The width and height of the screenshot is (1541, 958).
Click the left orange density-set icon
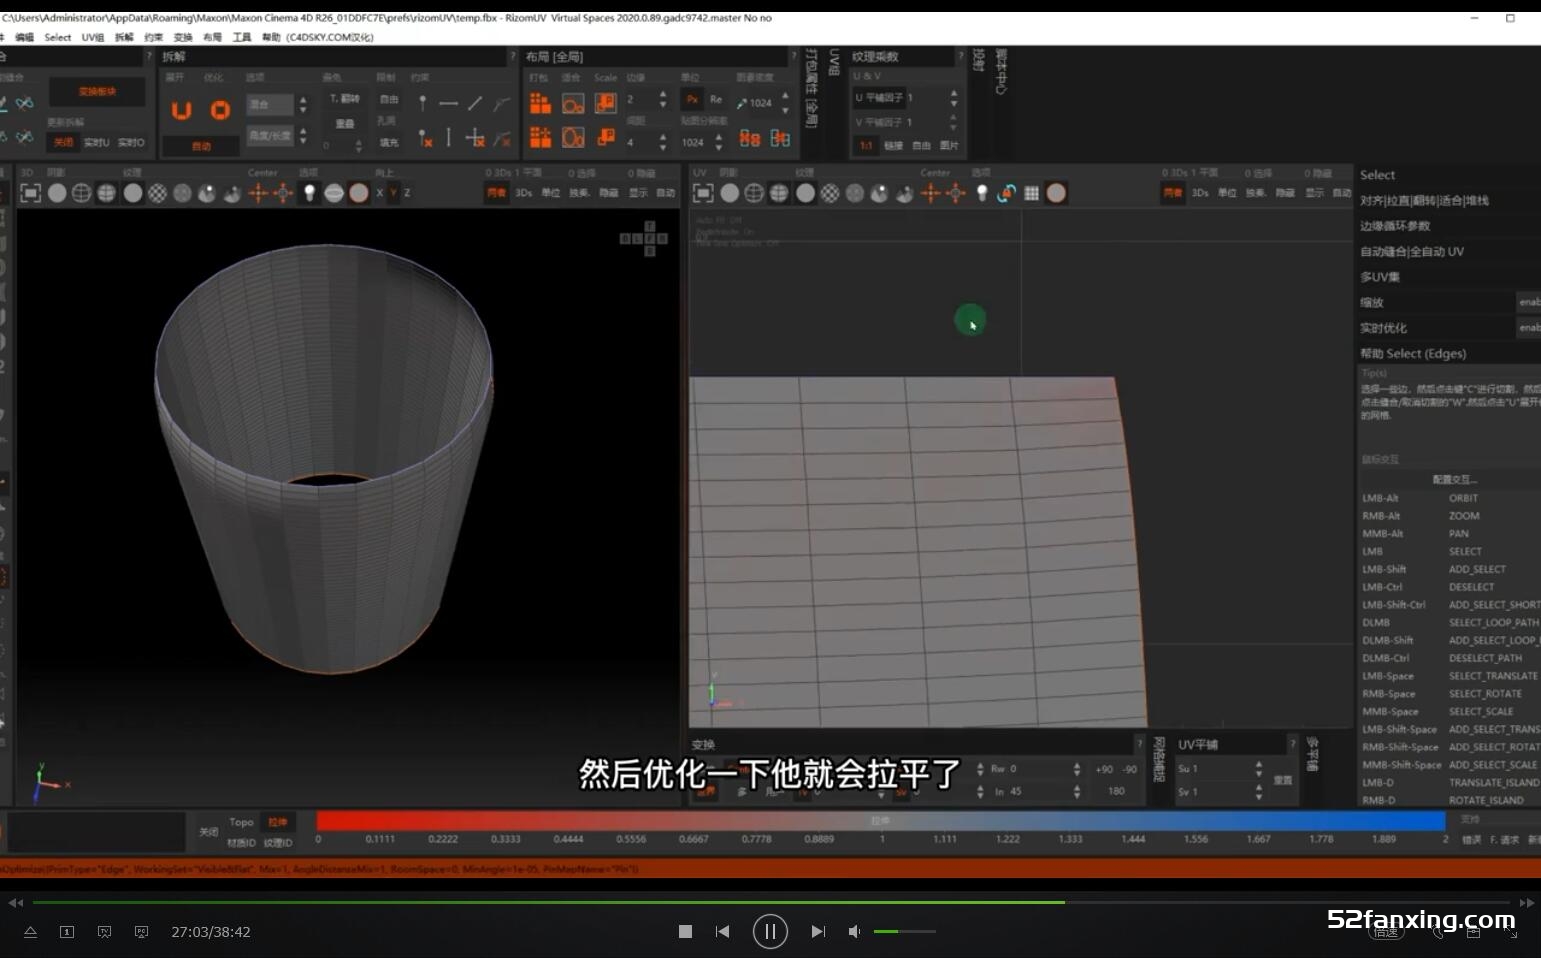[749, 139]
